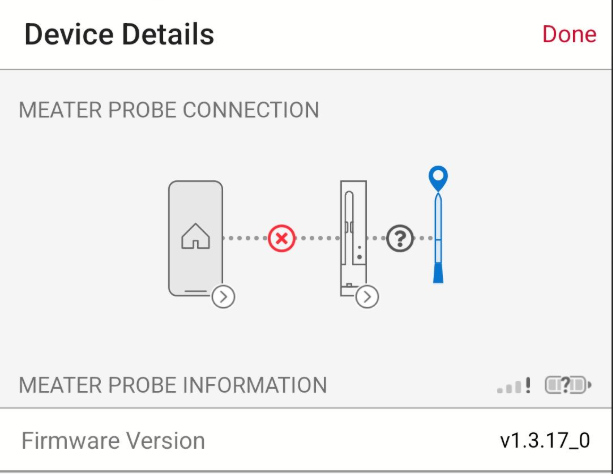Viewport: 613px width, 474px height.
Task: Click the MEATER PROBE CONNECTION header
Action: click(169, 110)
